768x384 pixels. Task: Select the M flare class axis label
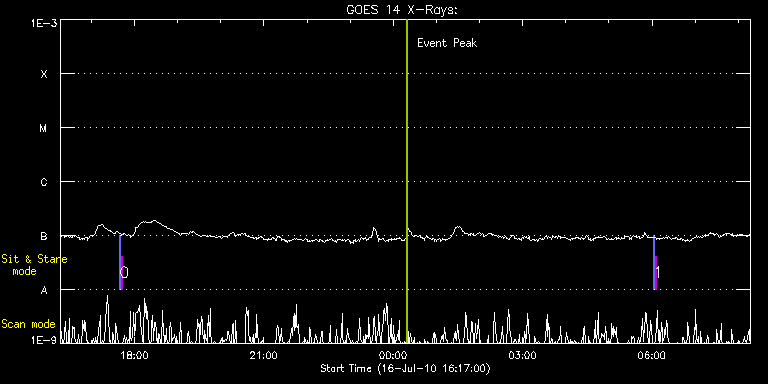point(44,128)
